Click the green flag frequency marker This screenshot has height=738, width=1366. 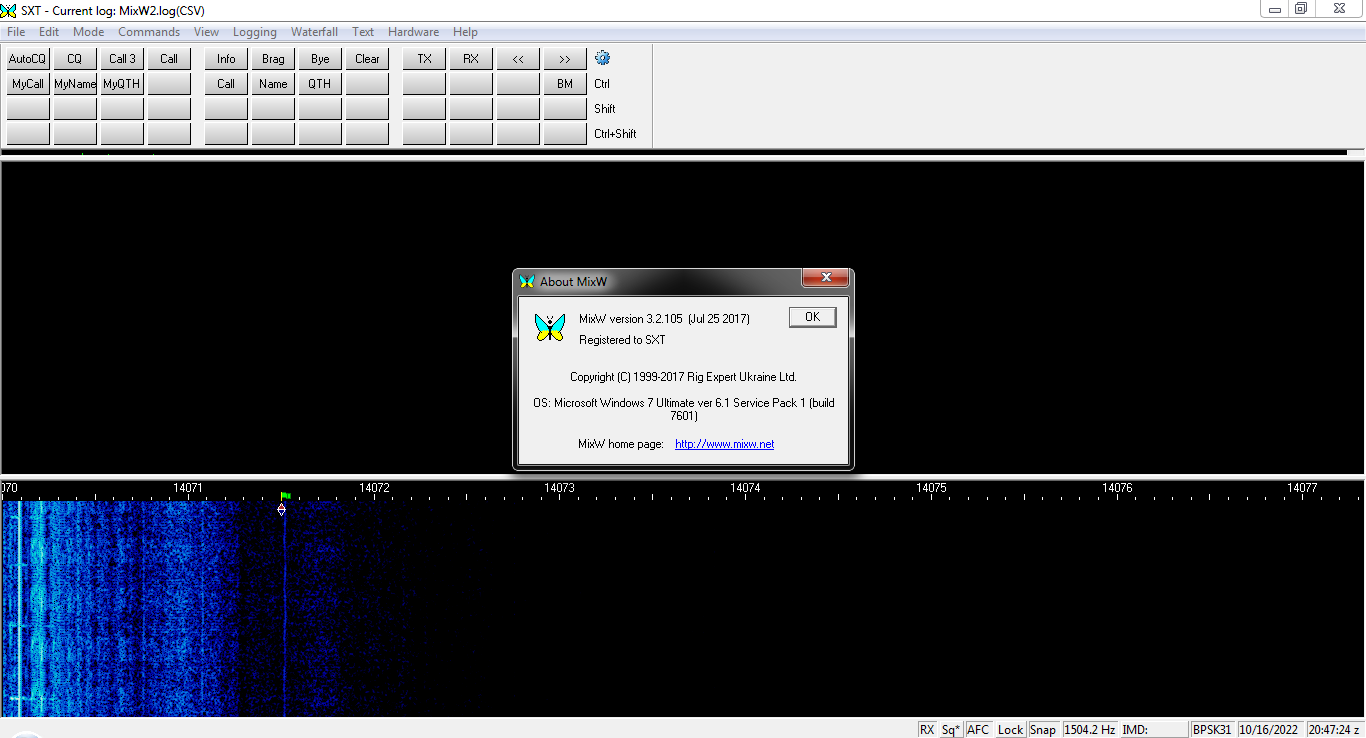coord(286,495)
